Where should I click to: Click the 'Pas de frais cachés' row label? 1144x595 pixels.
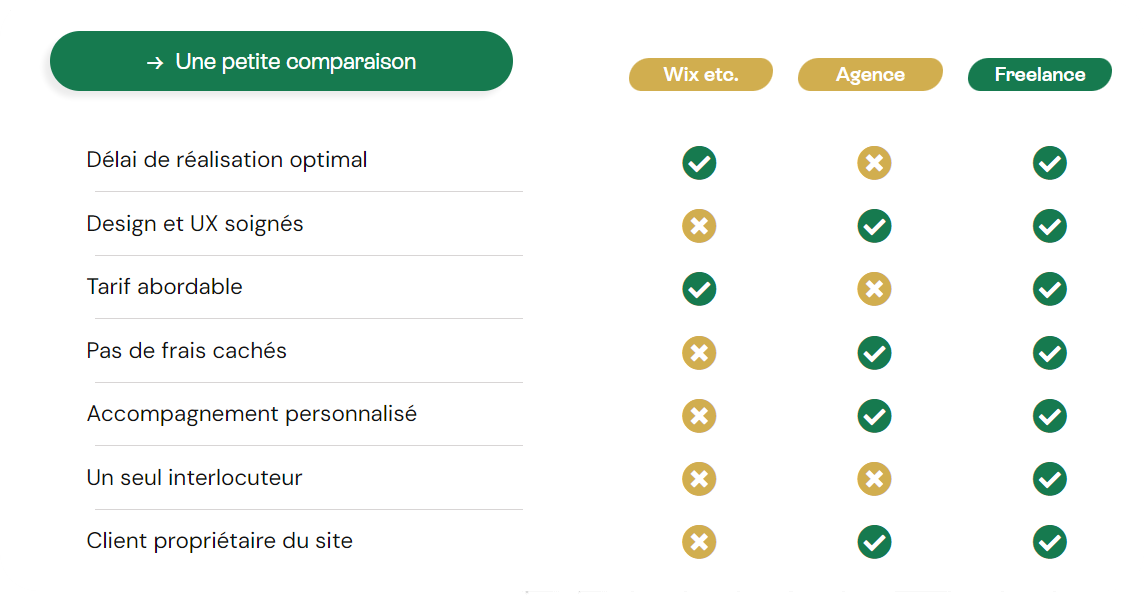click(187, 351)
